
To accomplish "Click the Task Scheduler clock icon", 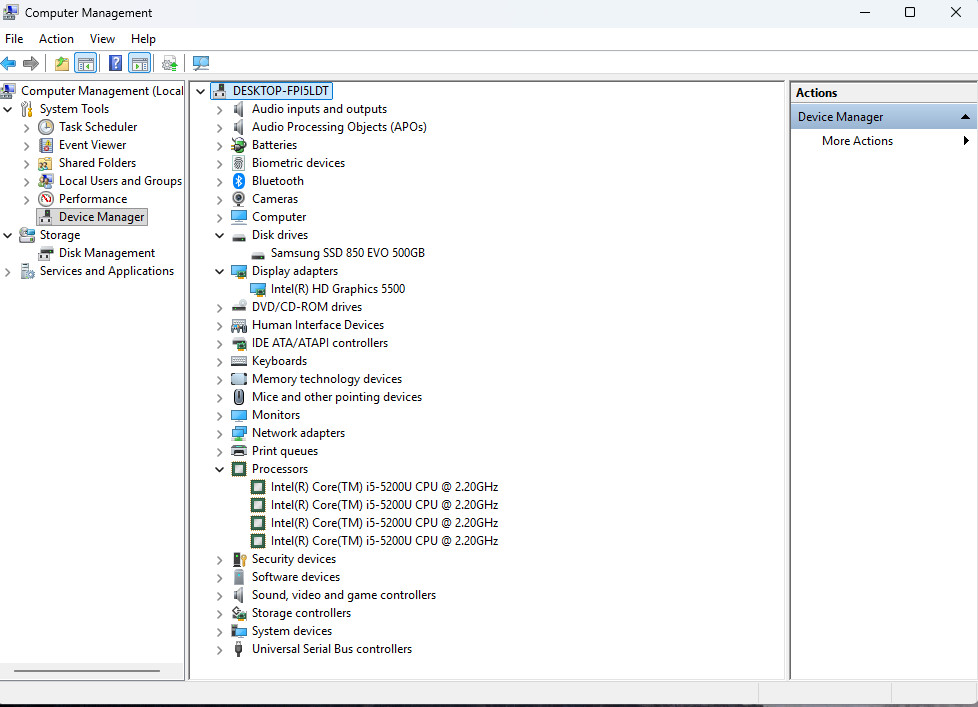I will point(46,127).
